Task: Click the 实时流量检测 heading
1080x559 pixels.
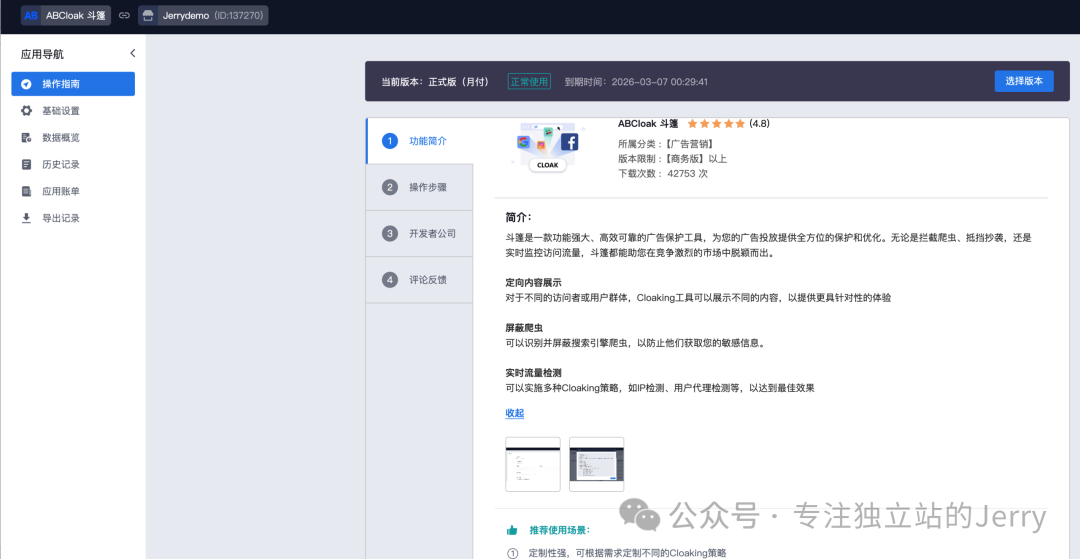Action: coord(533,373)
